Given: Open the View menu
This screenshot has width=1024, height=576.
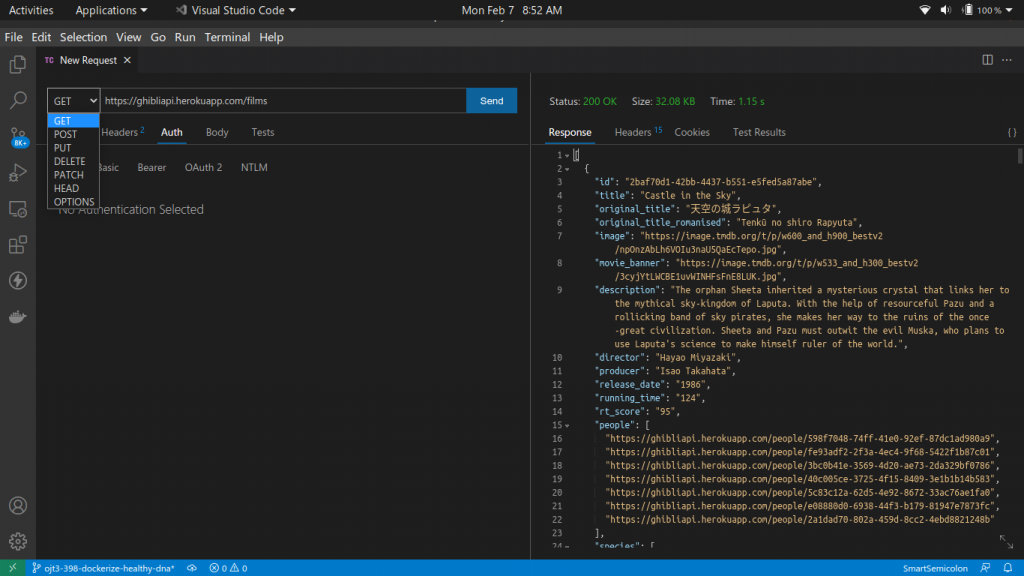Looking at the screenshot, I should click(128, 37).
